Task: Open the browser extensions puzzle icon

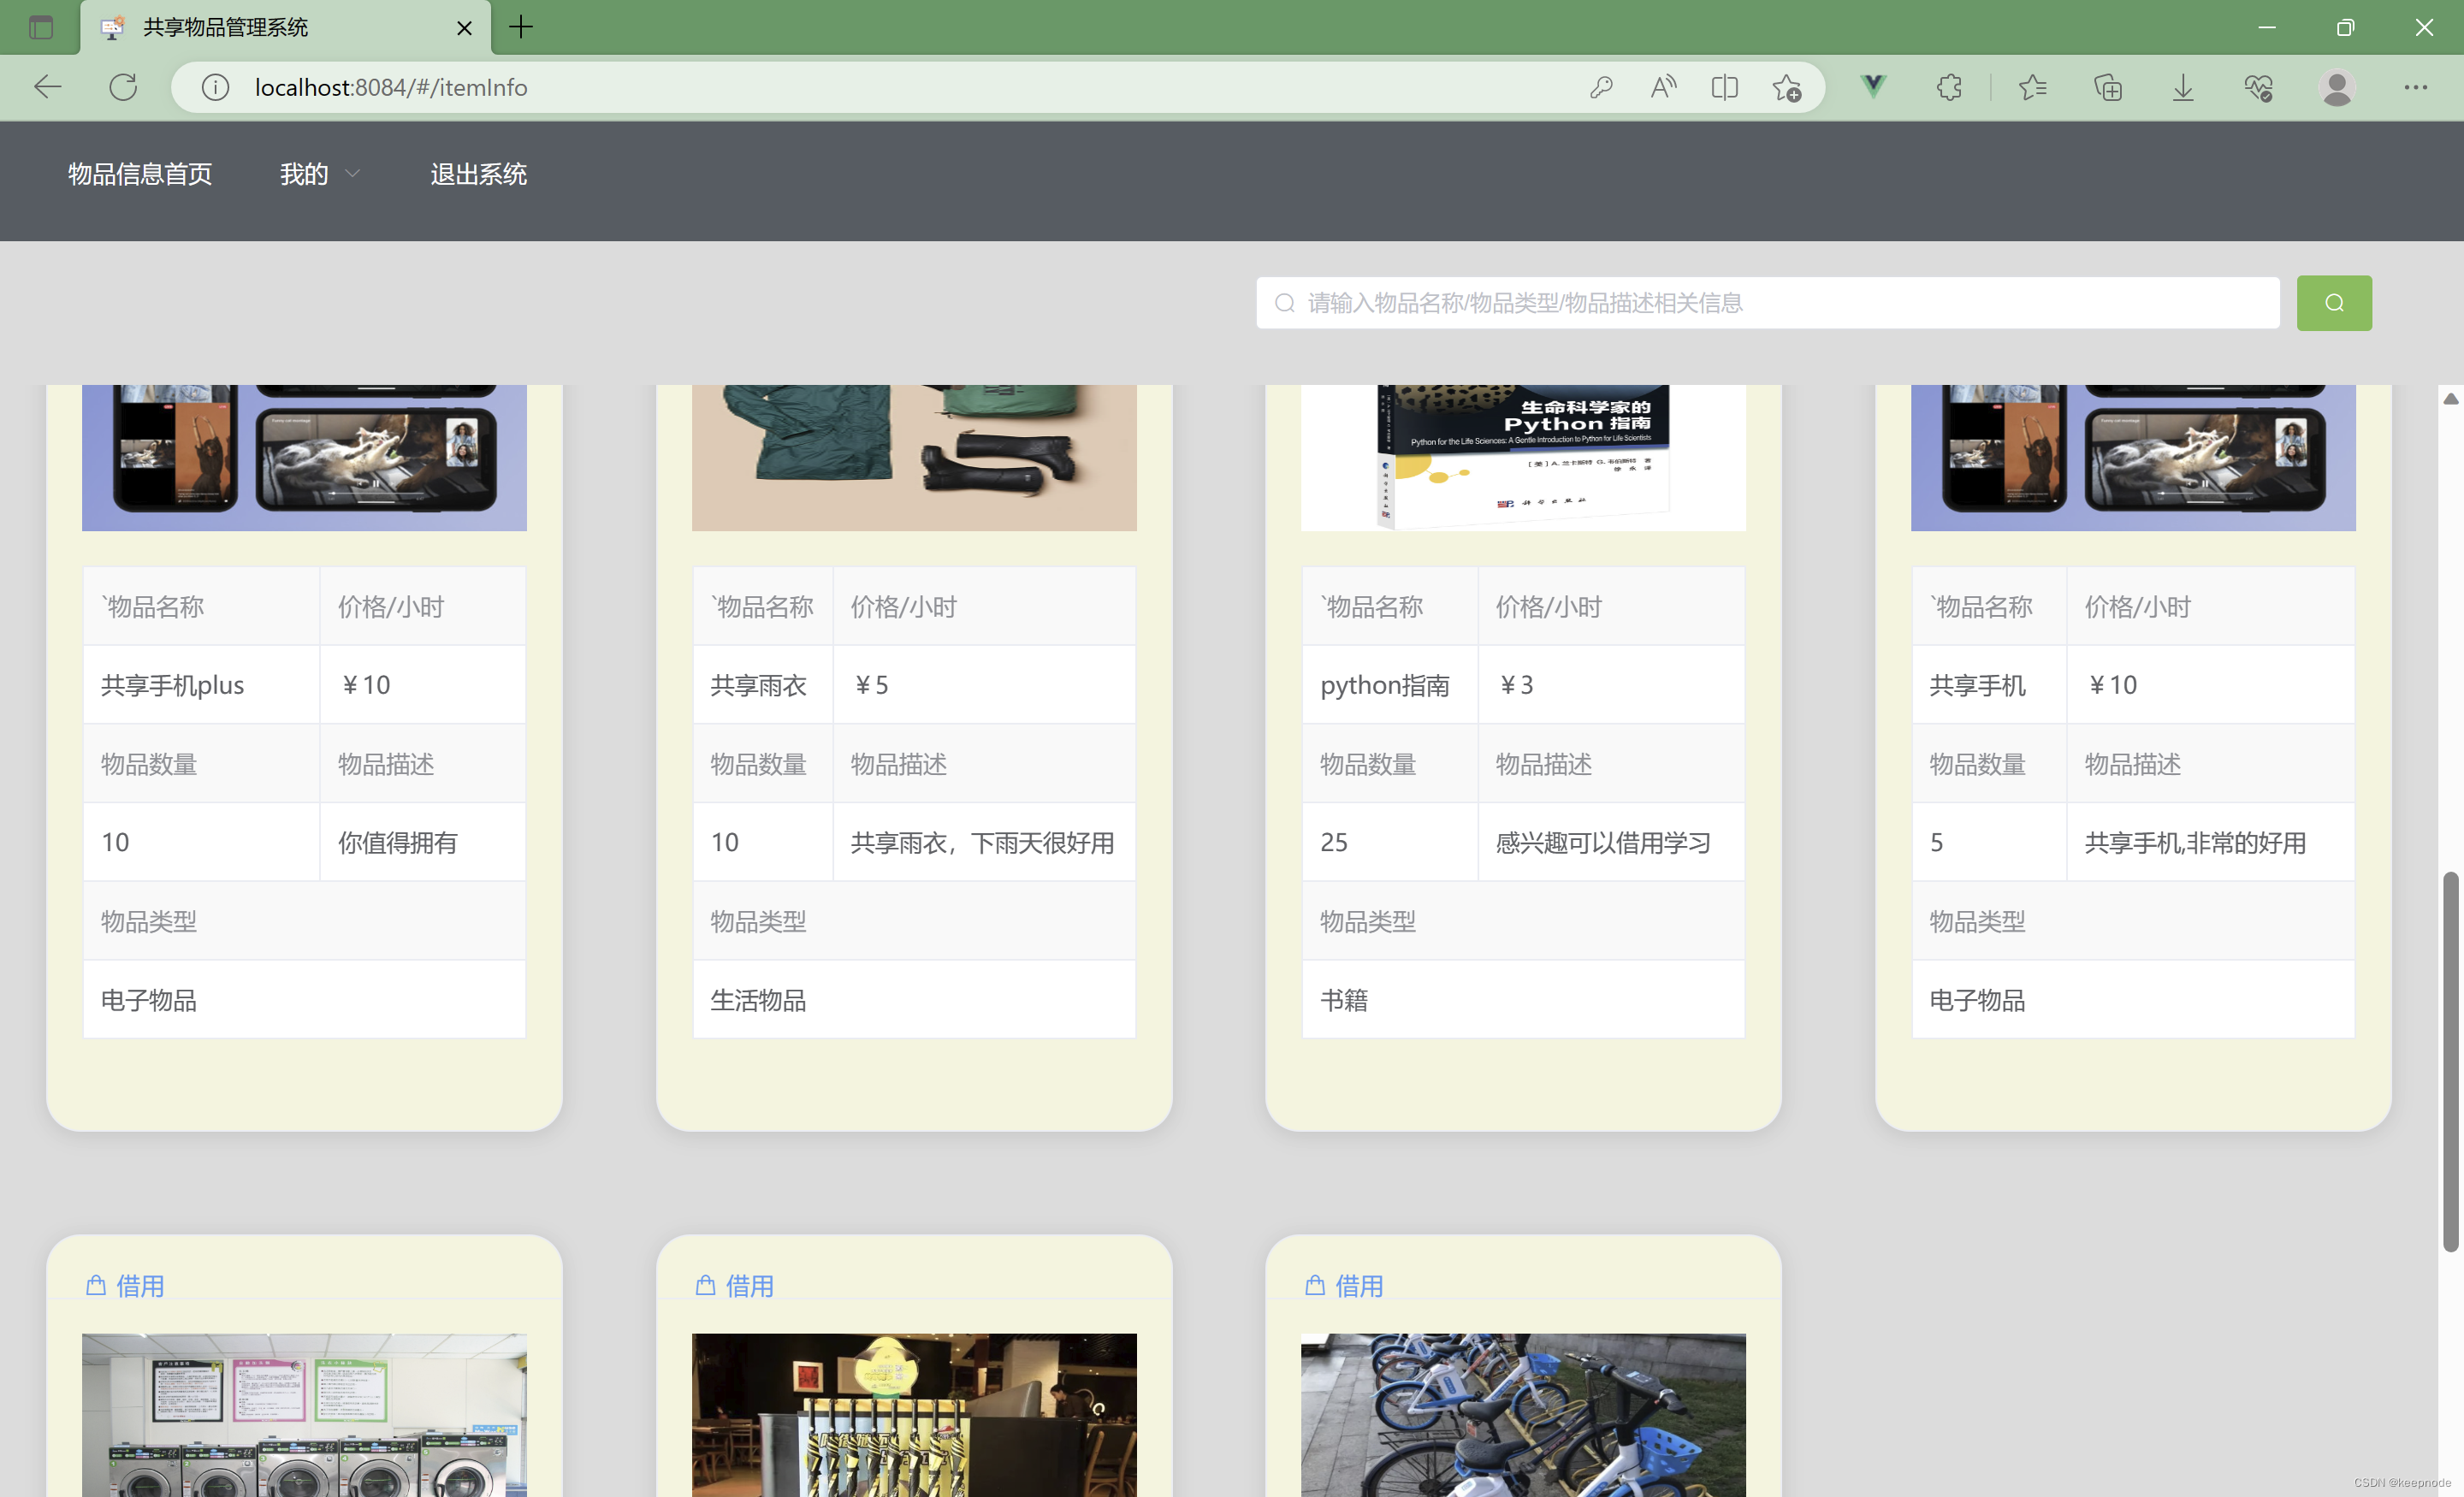Action: click(1949, 87)
